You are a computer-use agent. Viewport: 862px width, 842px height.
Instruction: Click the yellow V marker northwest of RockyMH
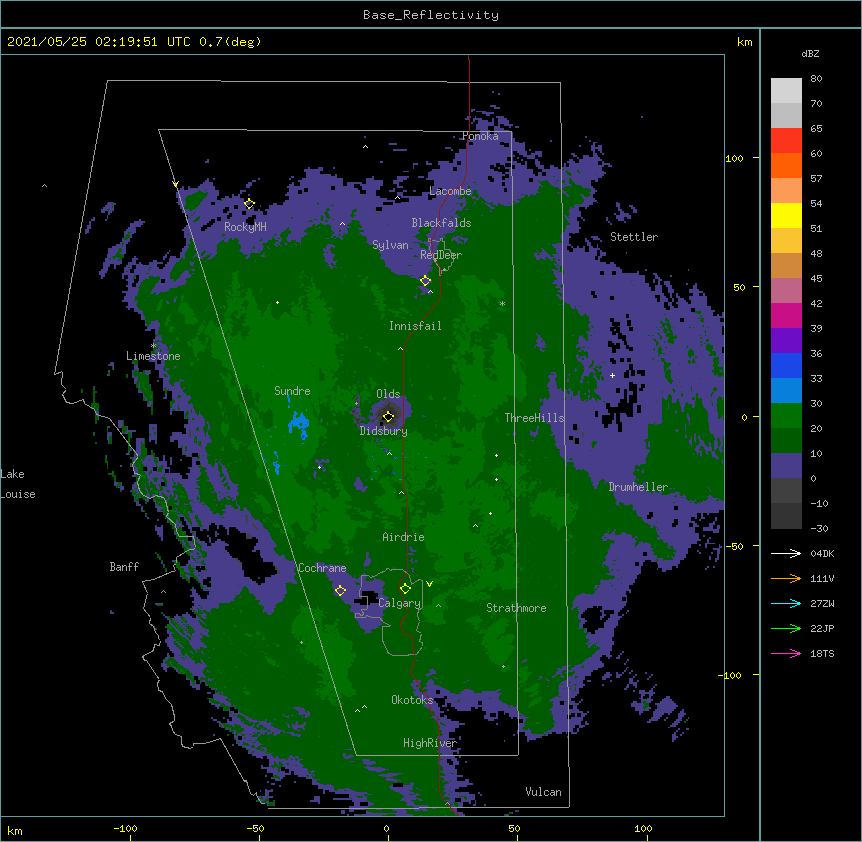(175, 184)
